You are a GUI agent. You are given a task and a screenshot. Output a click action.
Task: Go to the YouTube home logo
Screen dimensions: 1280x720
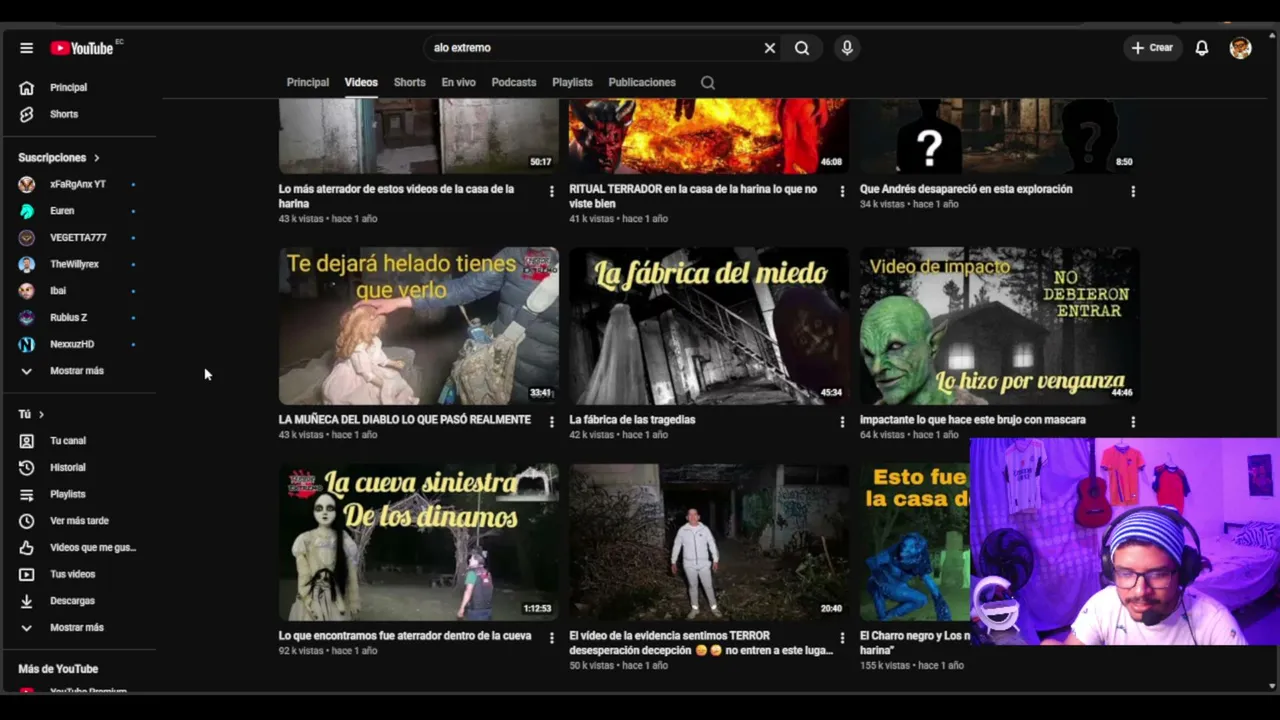(82, 48)
